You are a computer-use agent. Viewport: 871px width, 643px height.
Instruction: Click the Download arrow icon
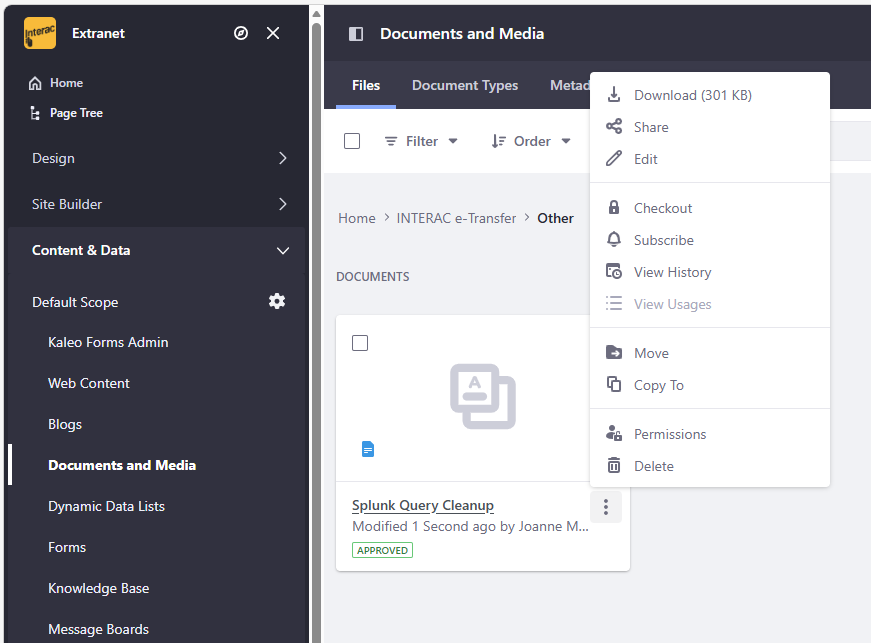[x=614, y=95]
